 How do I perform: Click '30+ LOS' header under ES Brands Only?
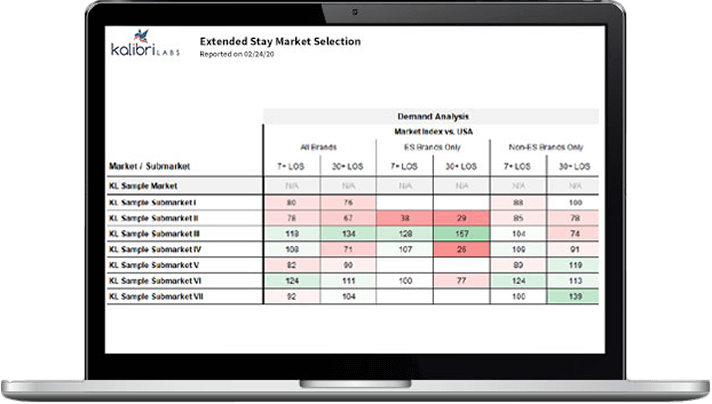(x=461, y=167)
